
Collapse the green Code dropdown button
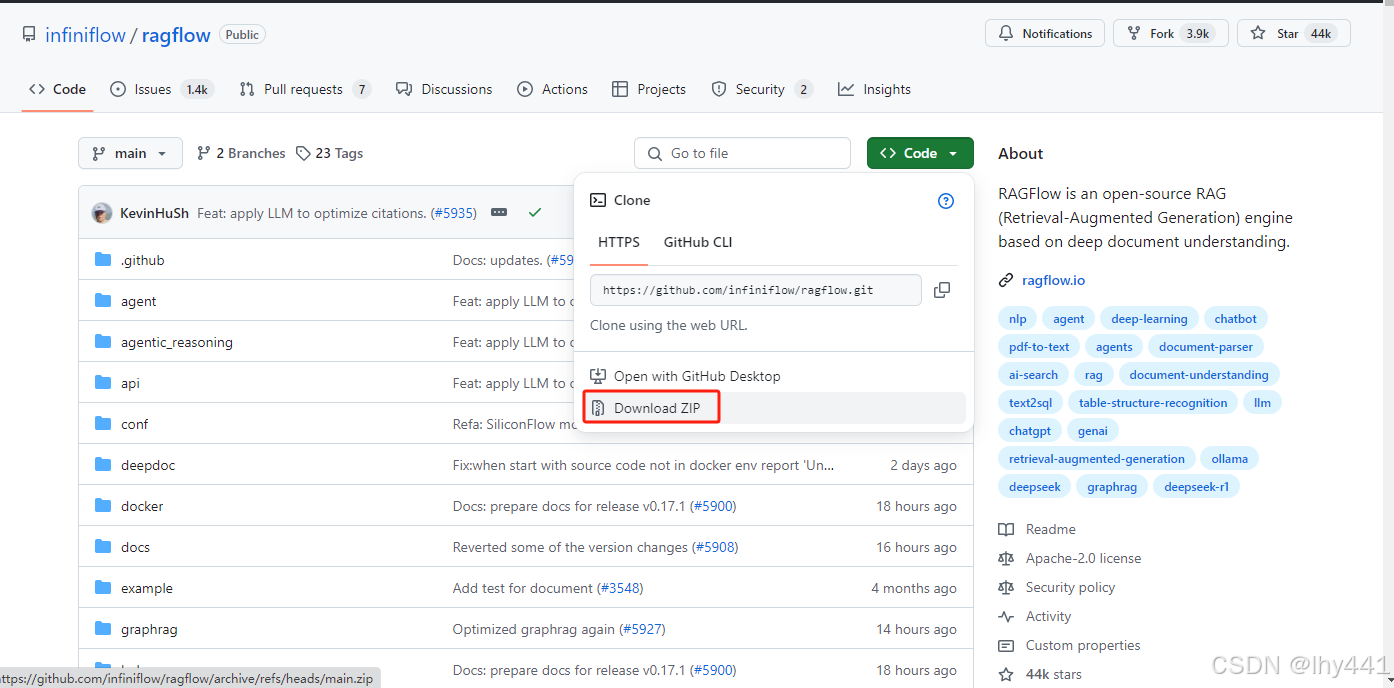920,153
